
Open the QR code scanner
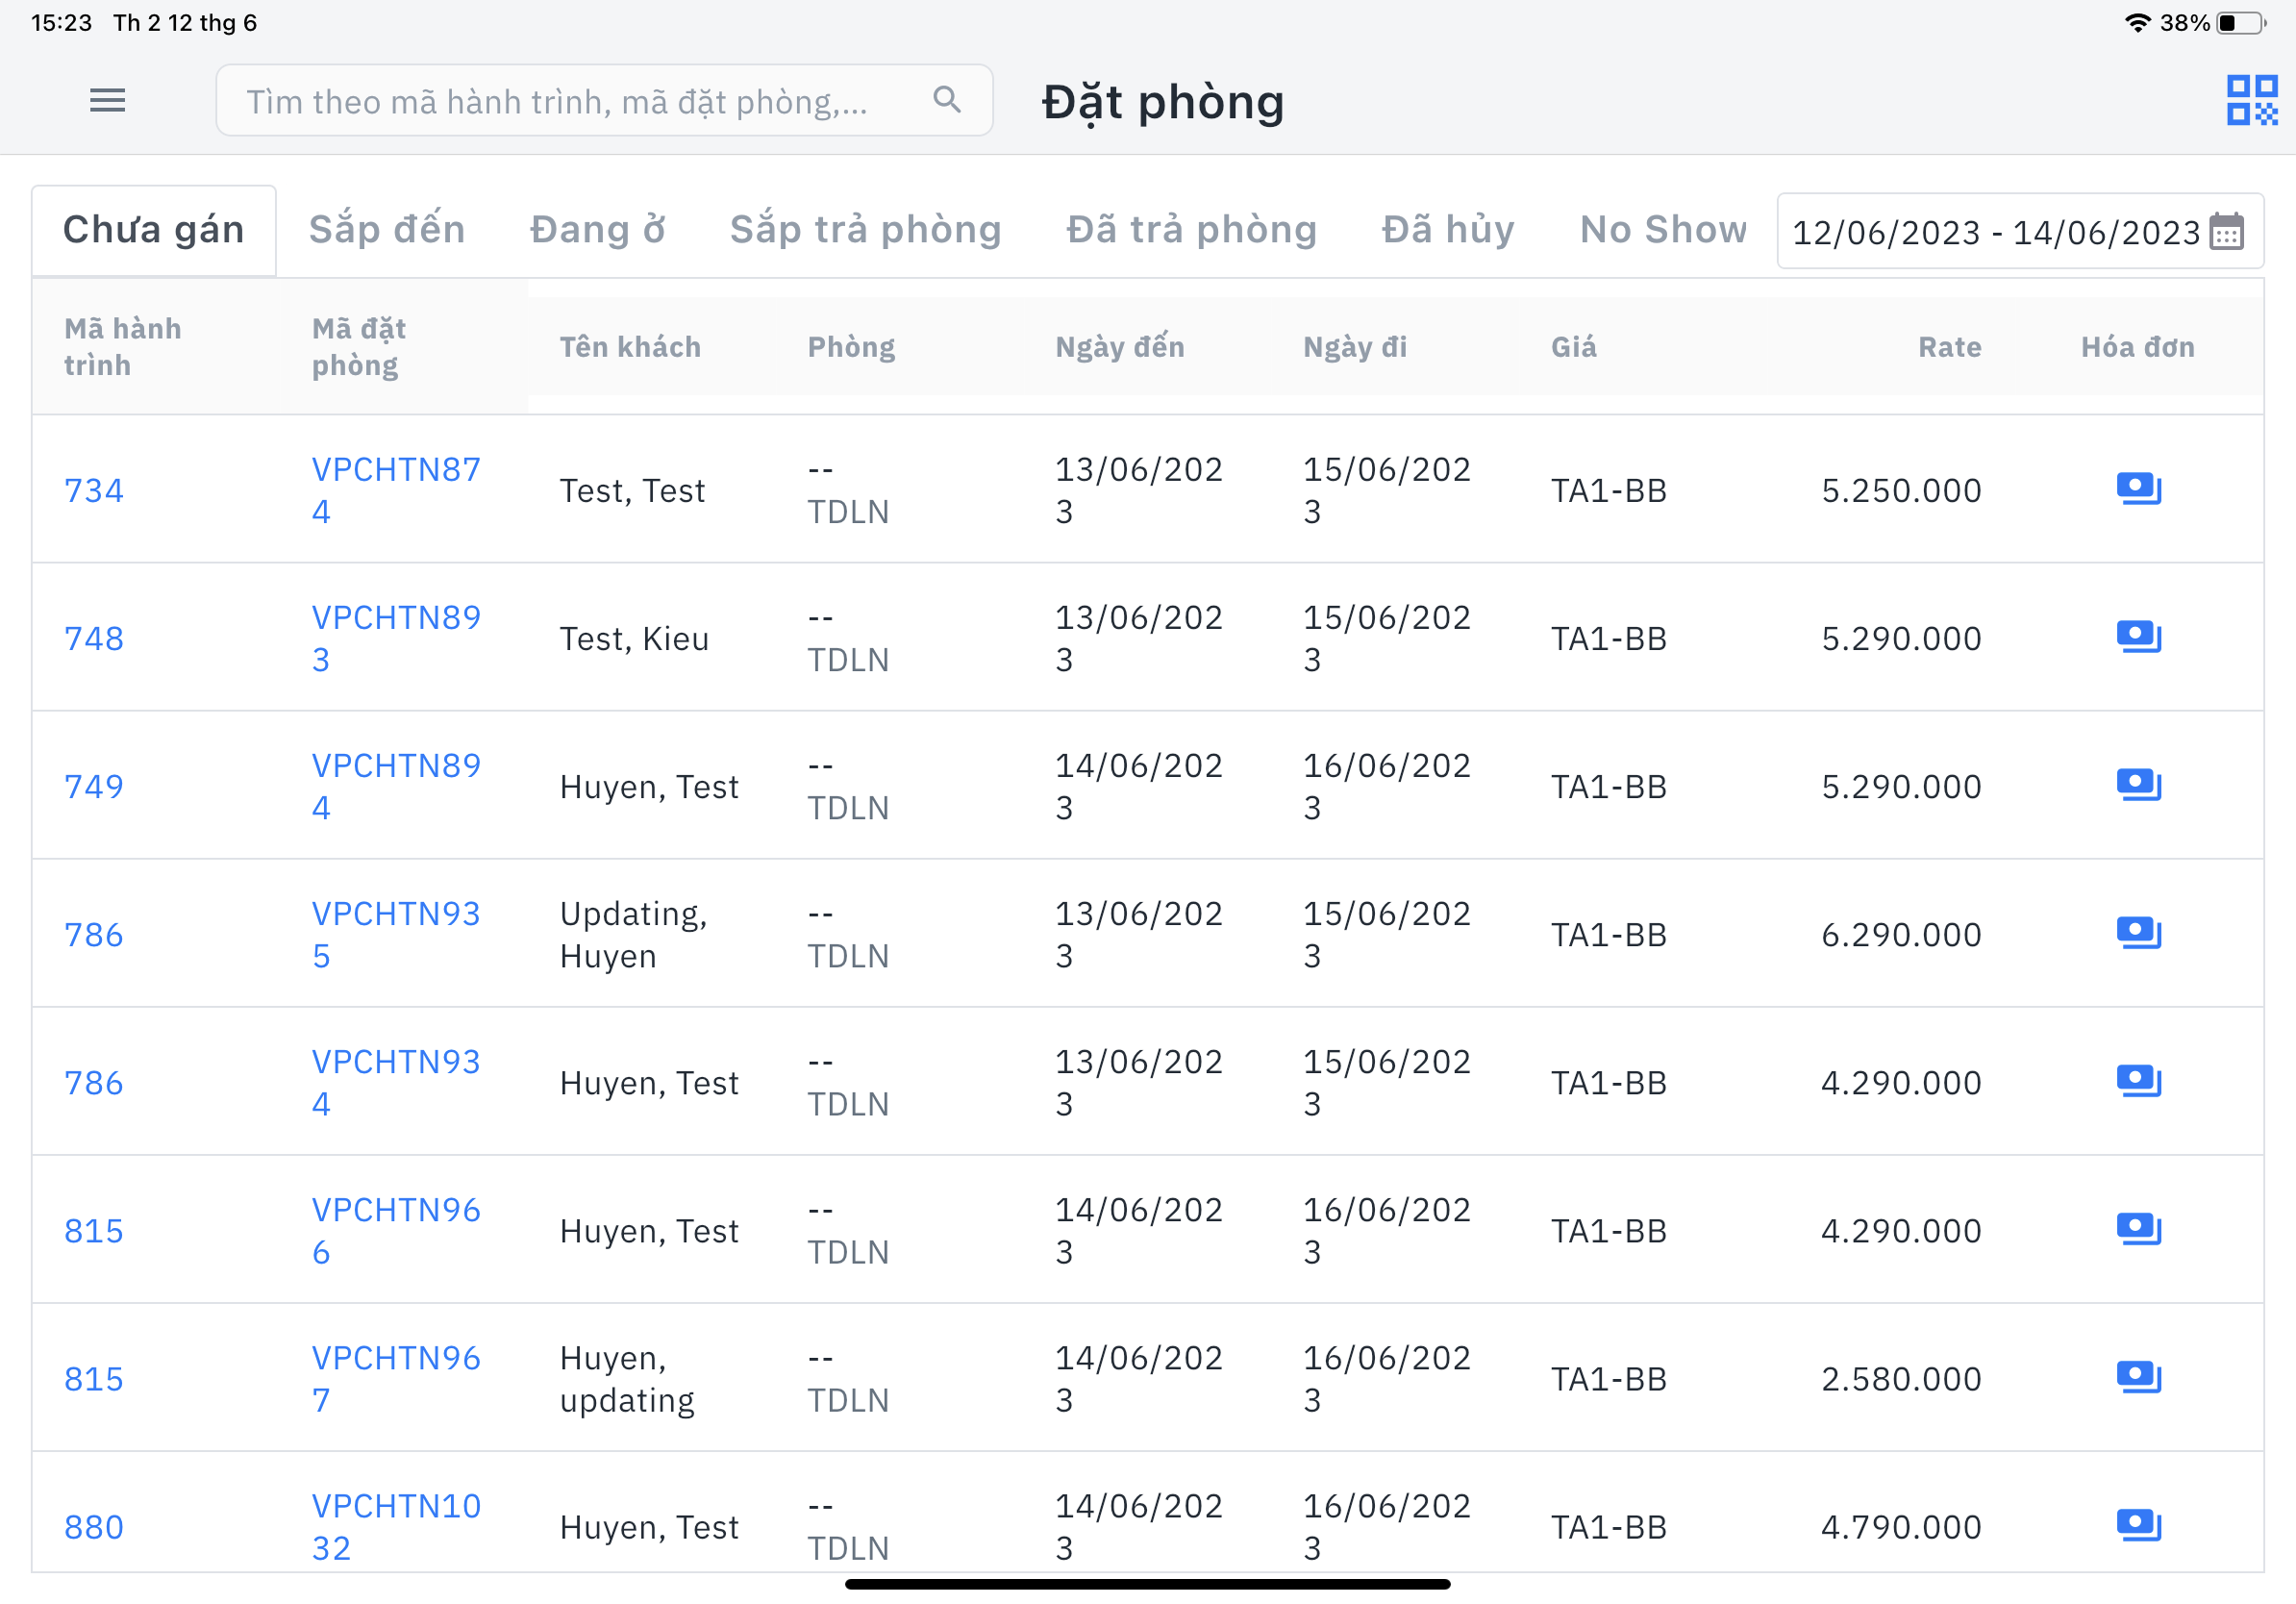click(2251, 100)
